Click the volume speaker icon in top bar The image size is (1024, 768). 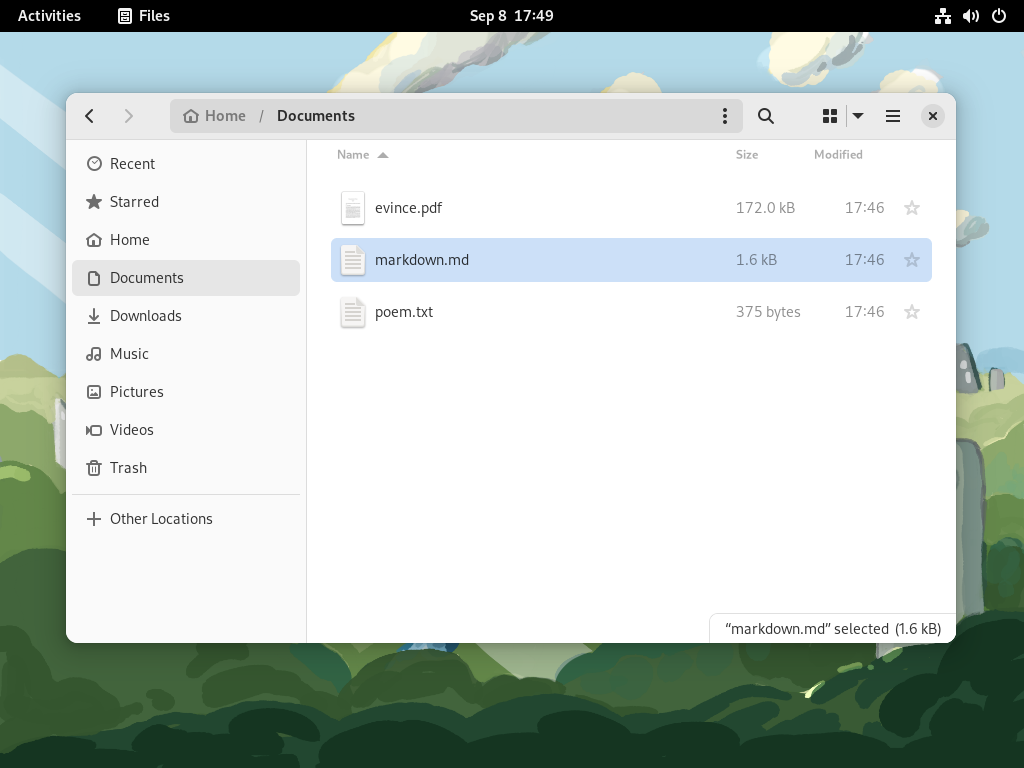click(x=970, y=16)
